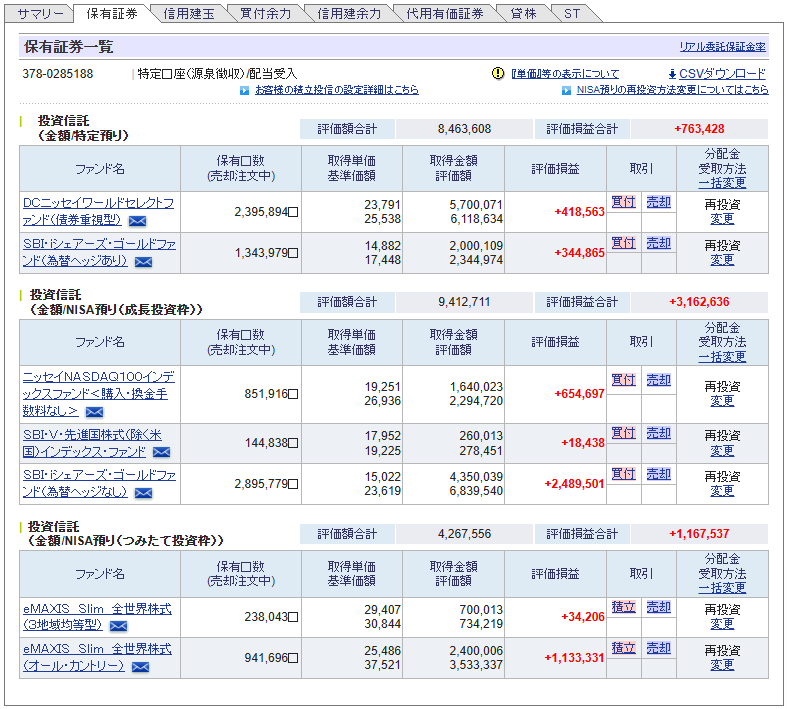The height and width of the screenshot is (709, 787).
Task: Open ニッセイNASDAQ100インデックスファンド link
Action: point(98,393)
